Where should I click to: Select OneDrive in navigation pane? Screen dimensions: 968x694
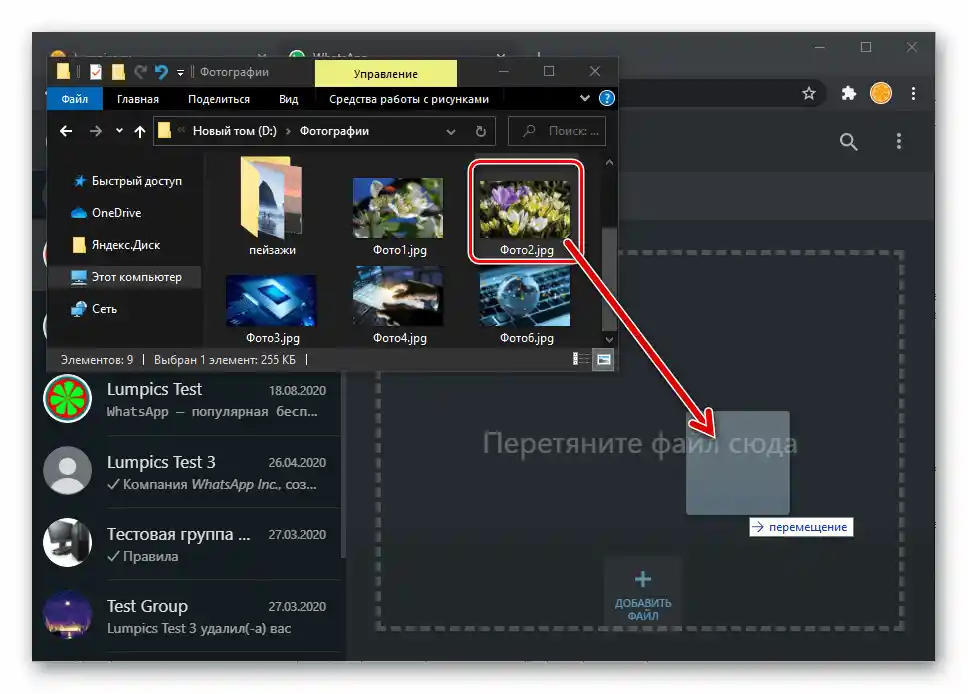(106, 213)
